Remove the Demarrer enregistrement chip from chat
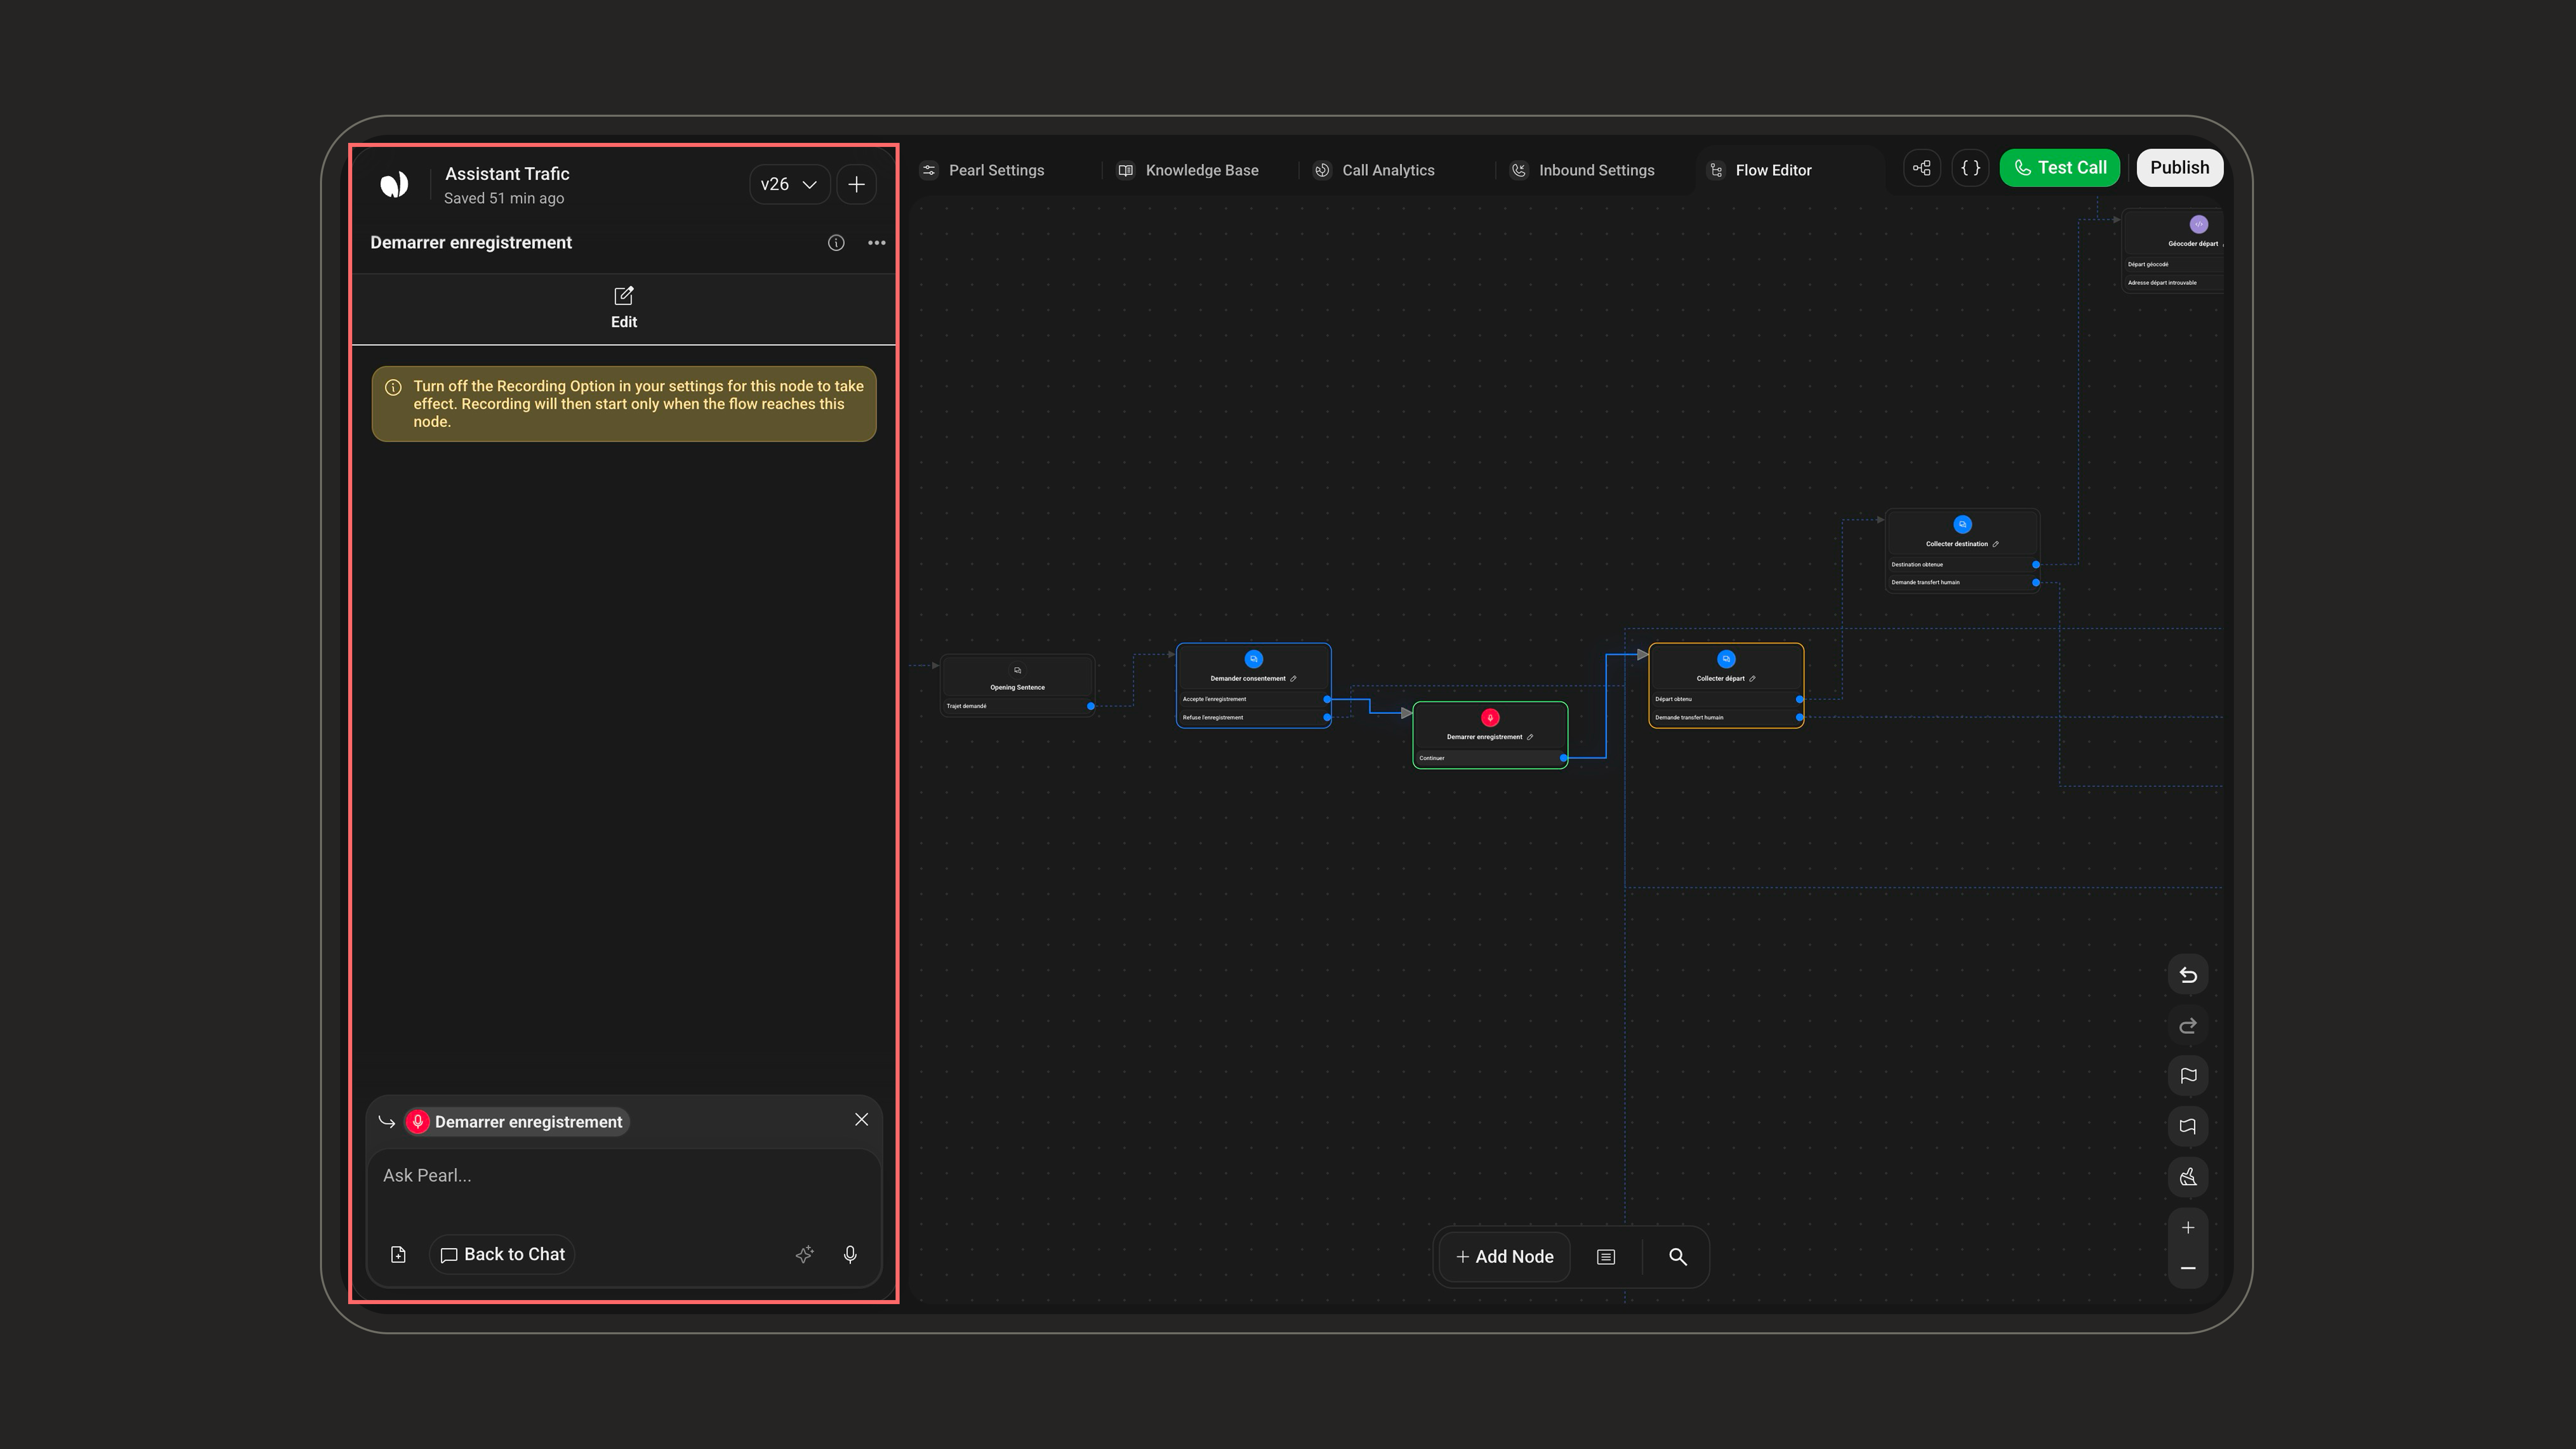 [x=862, y=1120]
